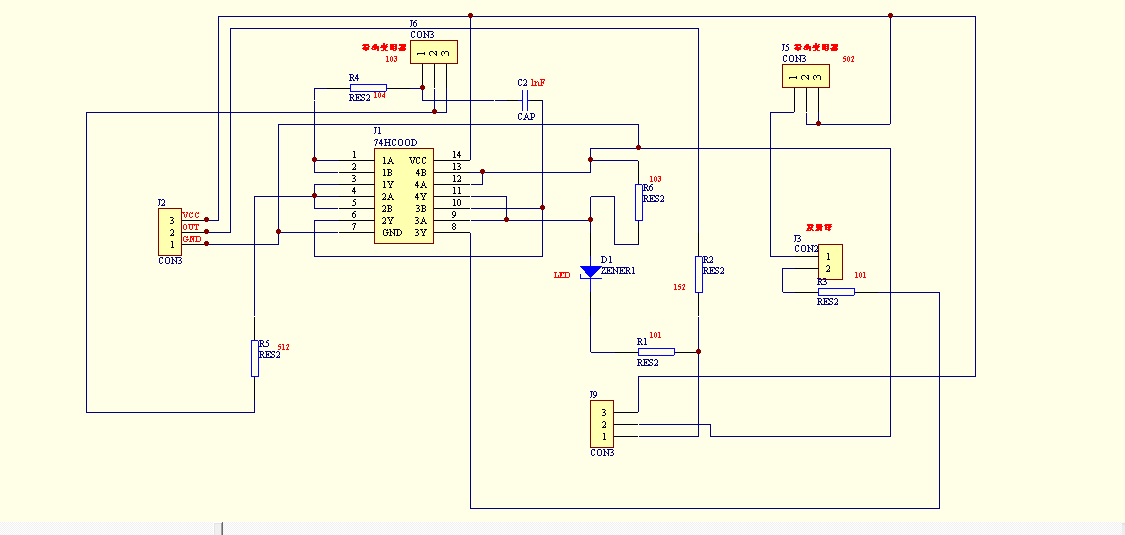Click the red '103' value above R6

click(655, 179)
